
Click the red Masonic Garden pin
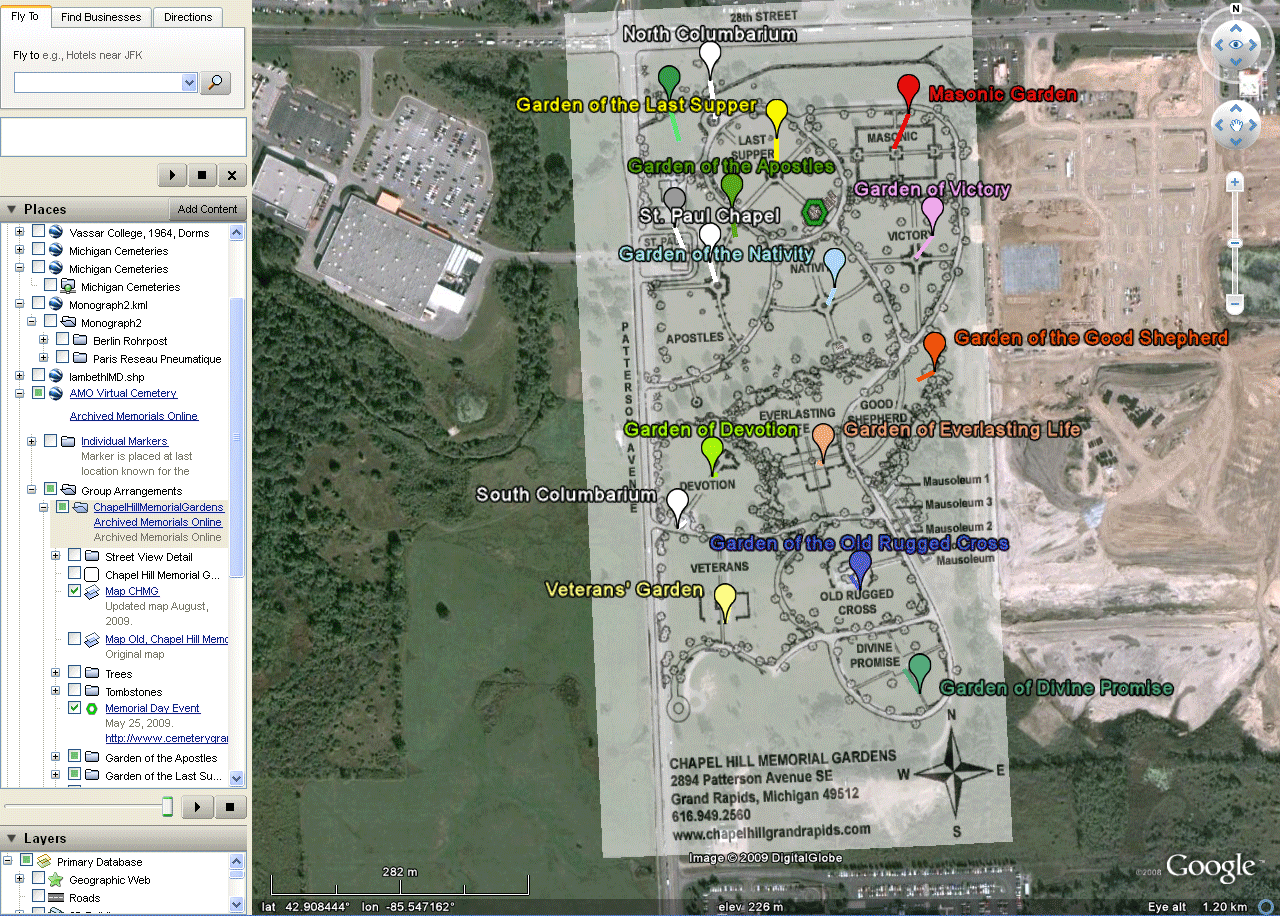pos(908,89)
